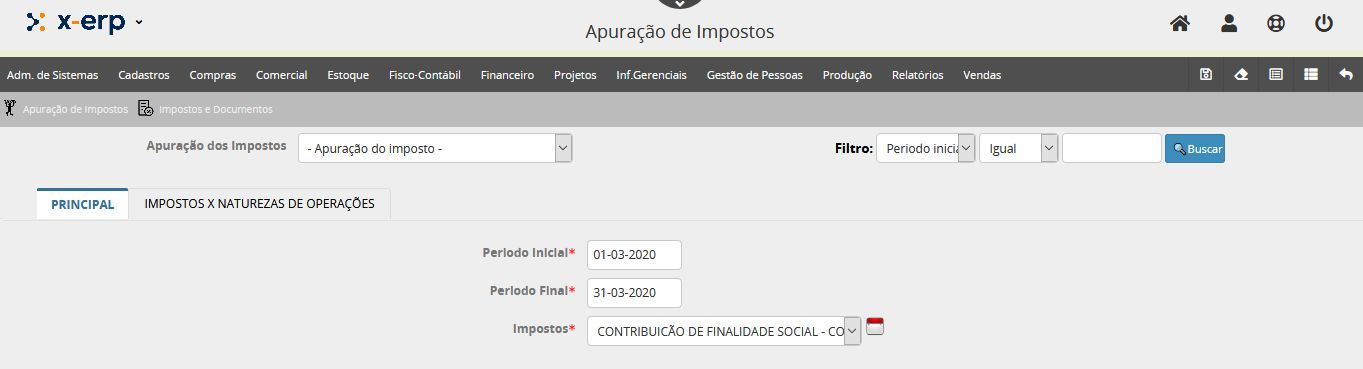Screen dimensions: 1363x369
Task: Click the power logout icon
Action: pos(1324,23)
